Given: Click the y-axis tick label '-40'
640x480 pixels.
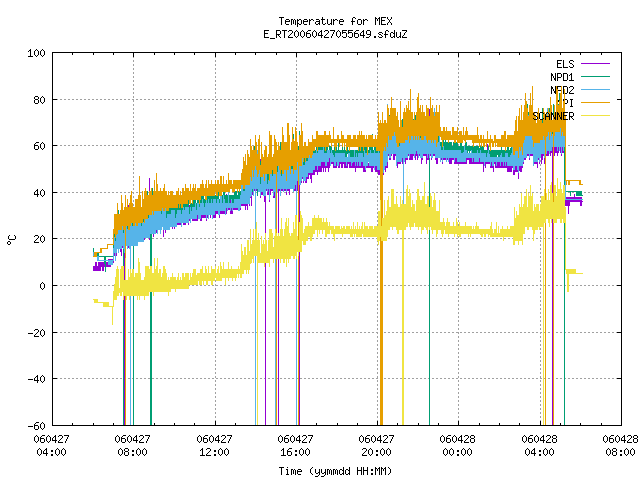Looking at the screenshot, I should (36, 379).
